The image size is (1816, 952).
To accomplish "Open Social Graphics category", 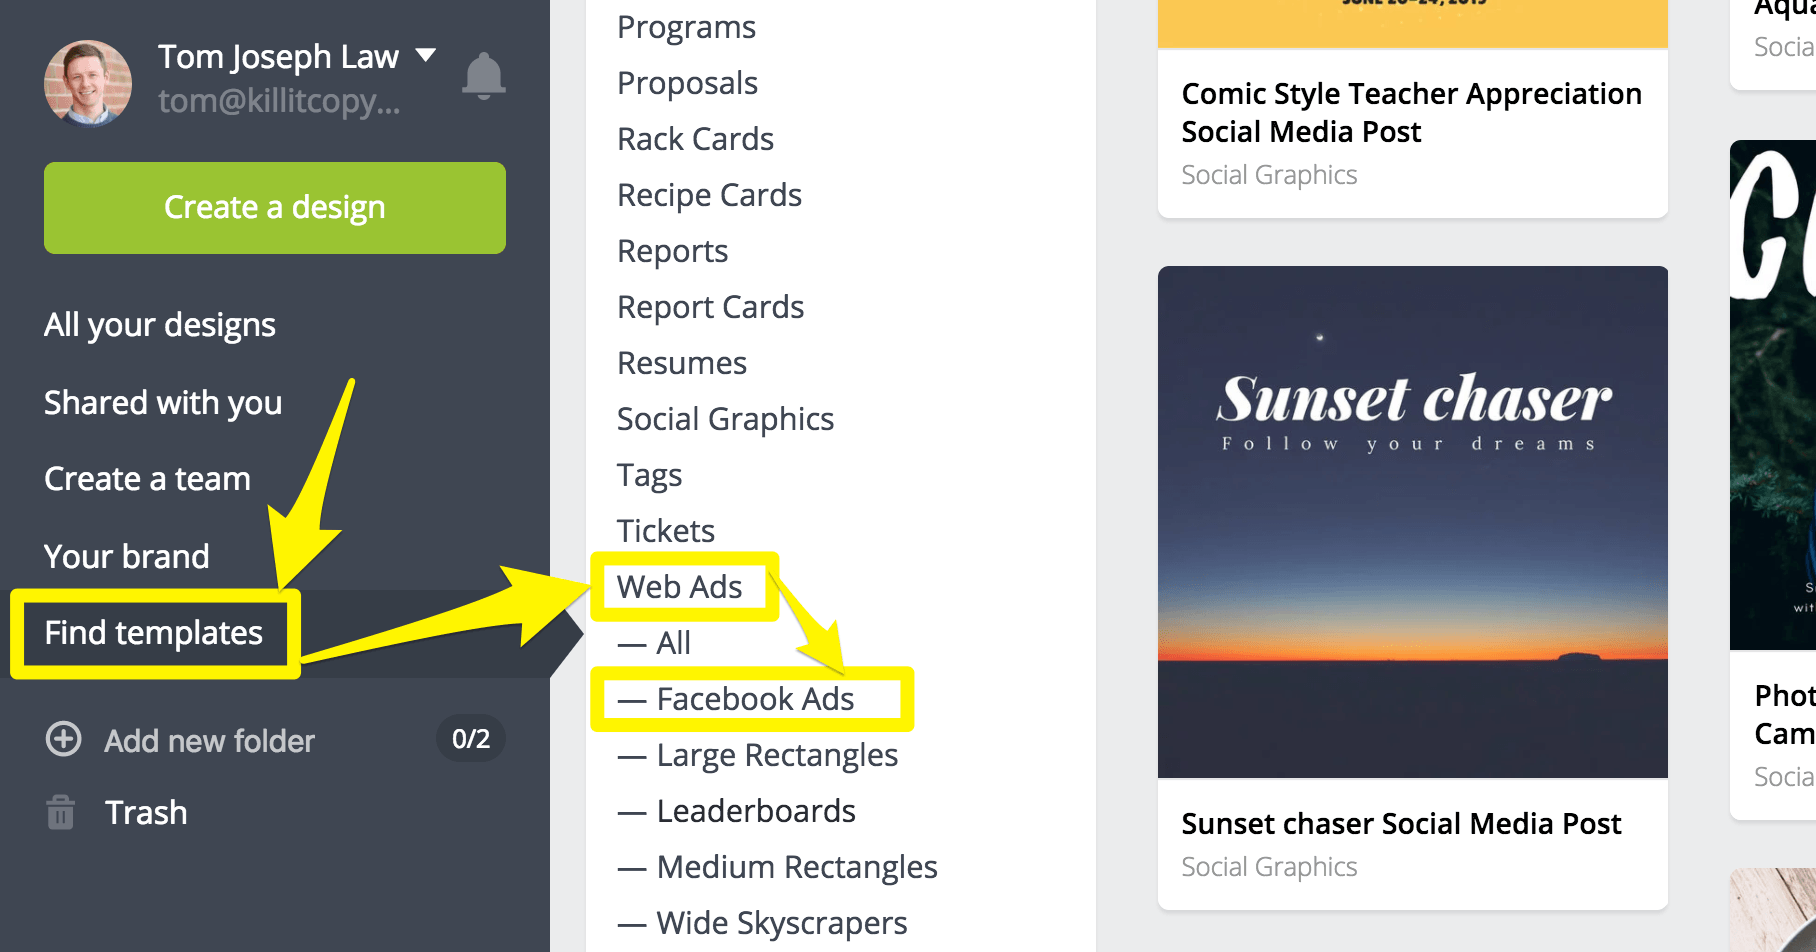I will pyautogui.click(x=725, y=419).
